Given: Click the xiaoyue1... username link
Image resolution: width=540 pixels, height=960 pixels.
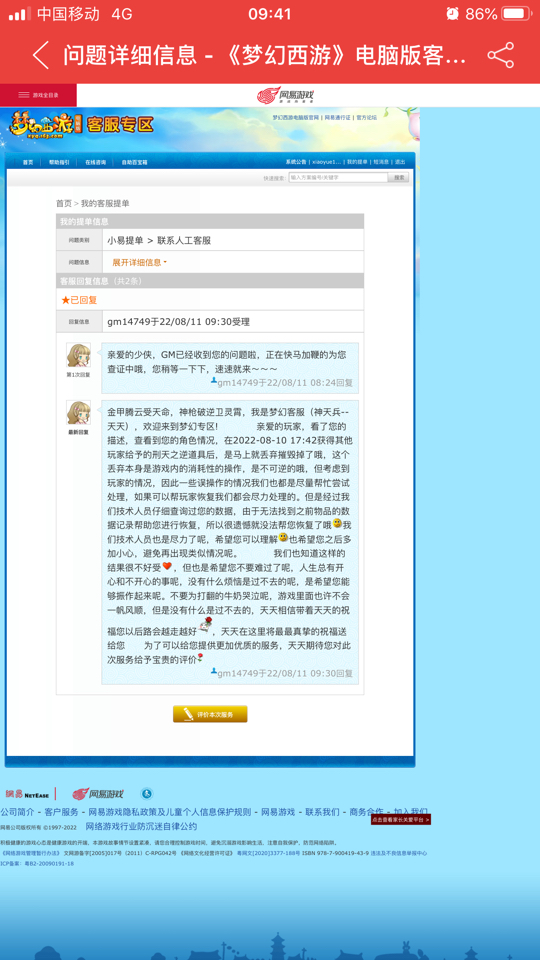Looking at the screenshot, I should (x=327, y=162).
